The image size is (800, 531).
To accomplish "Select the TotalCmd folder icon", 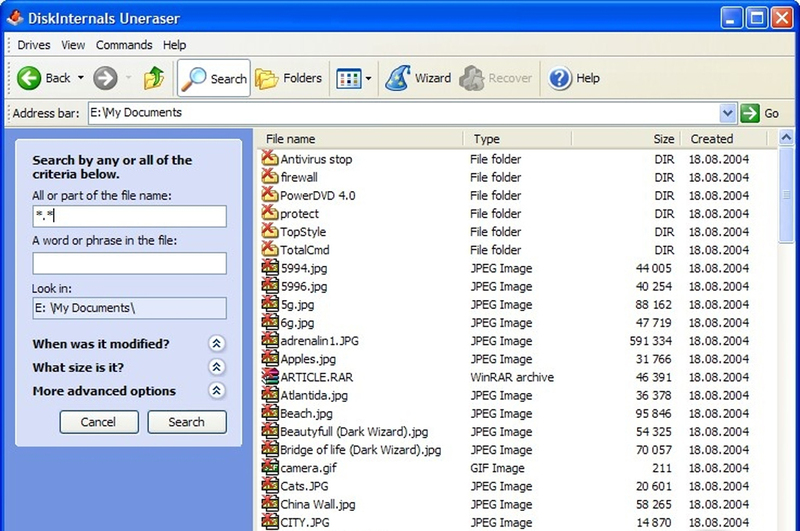I will click(x=270, y=249).
